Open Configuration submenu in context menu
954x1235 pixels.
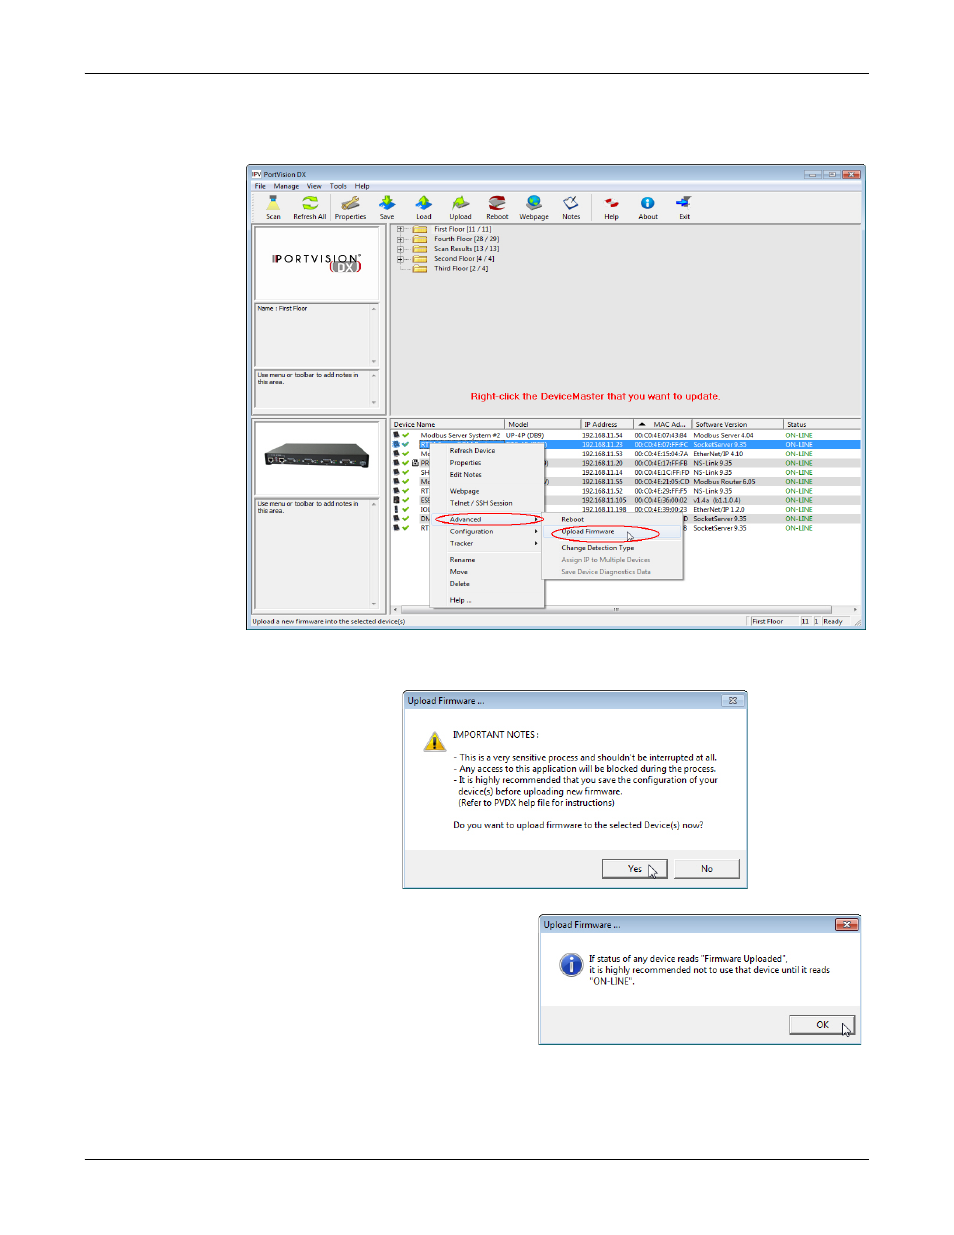tap(487, 531)
